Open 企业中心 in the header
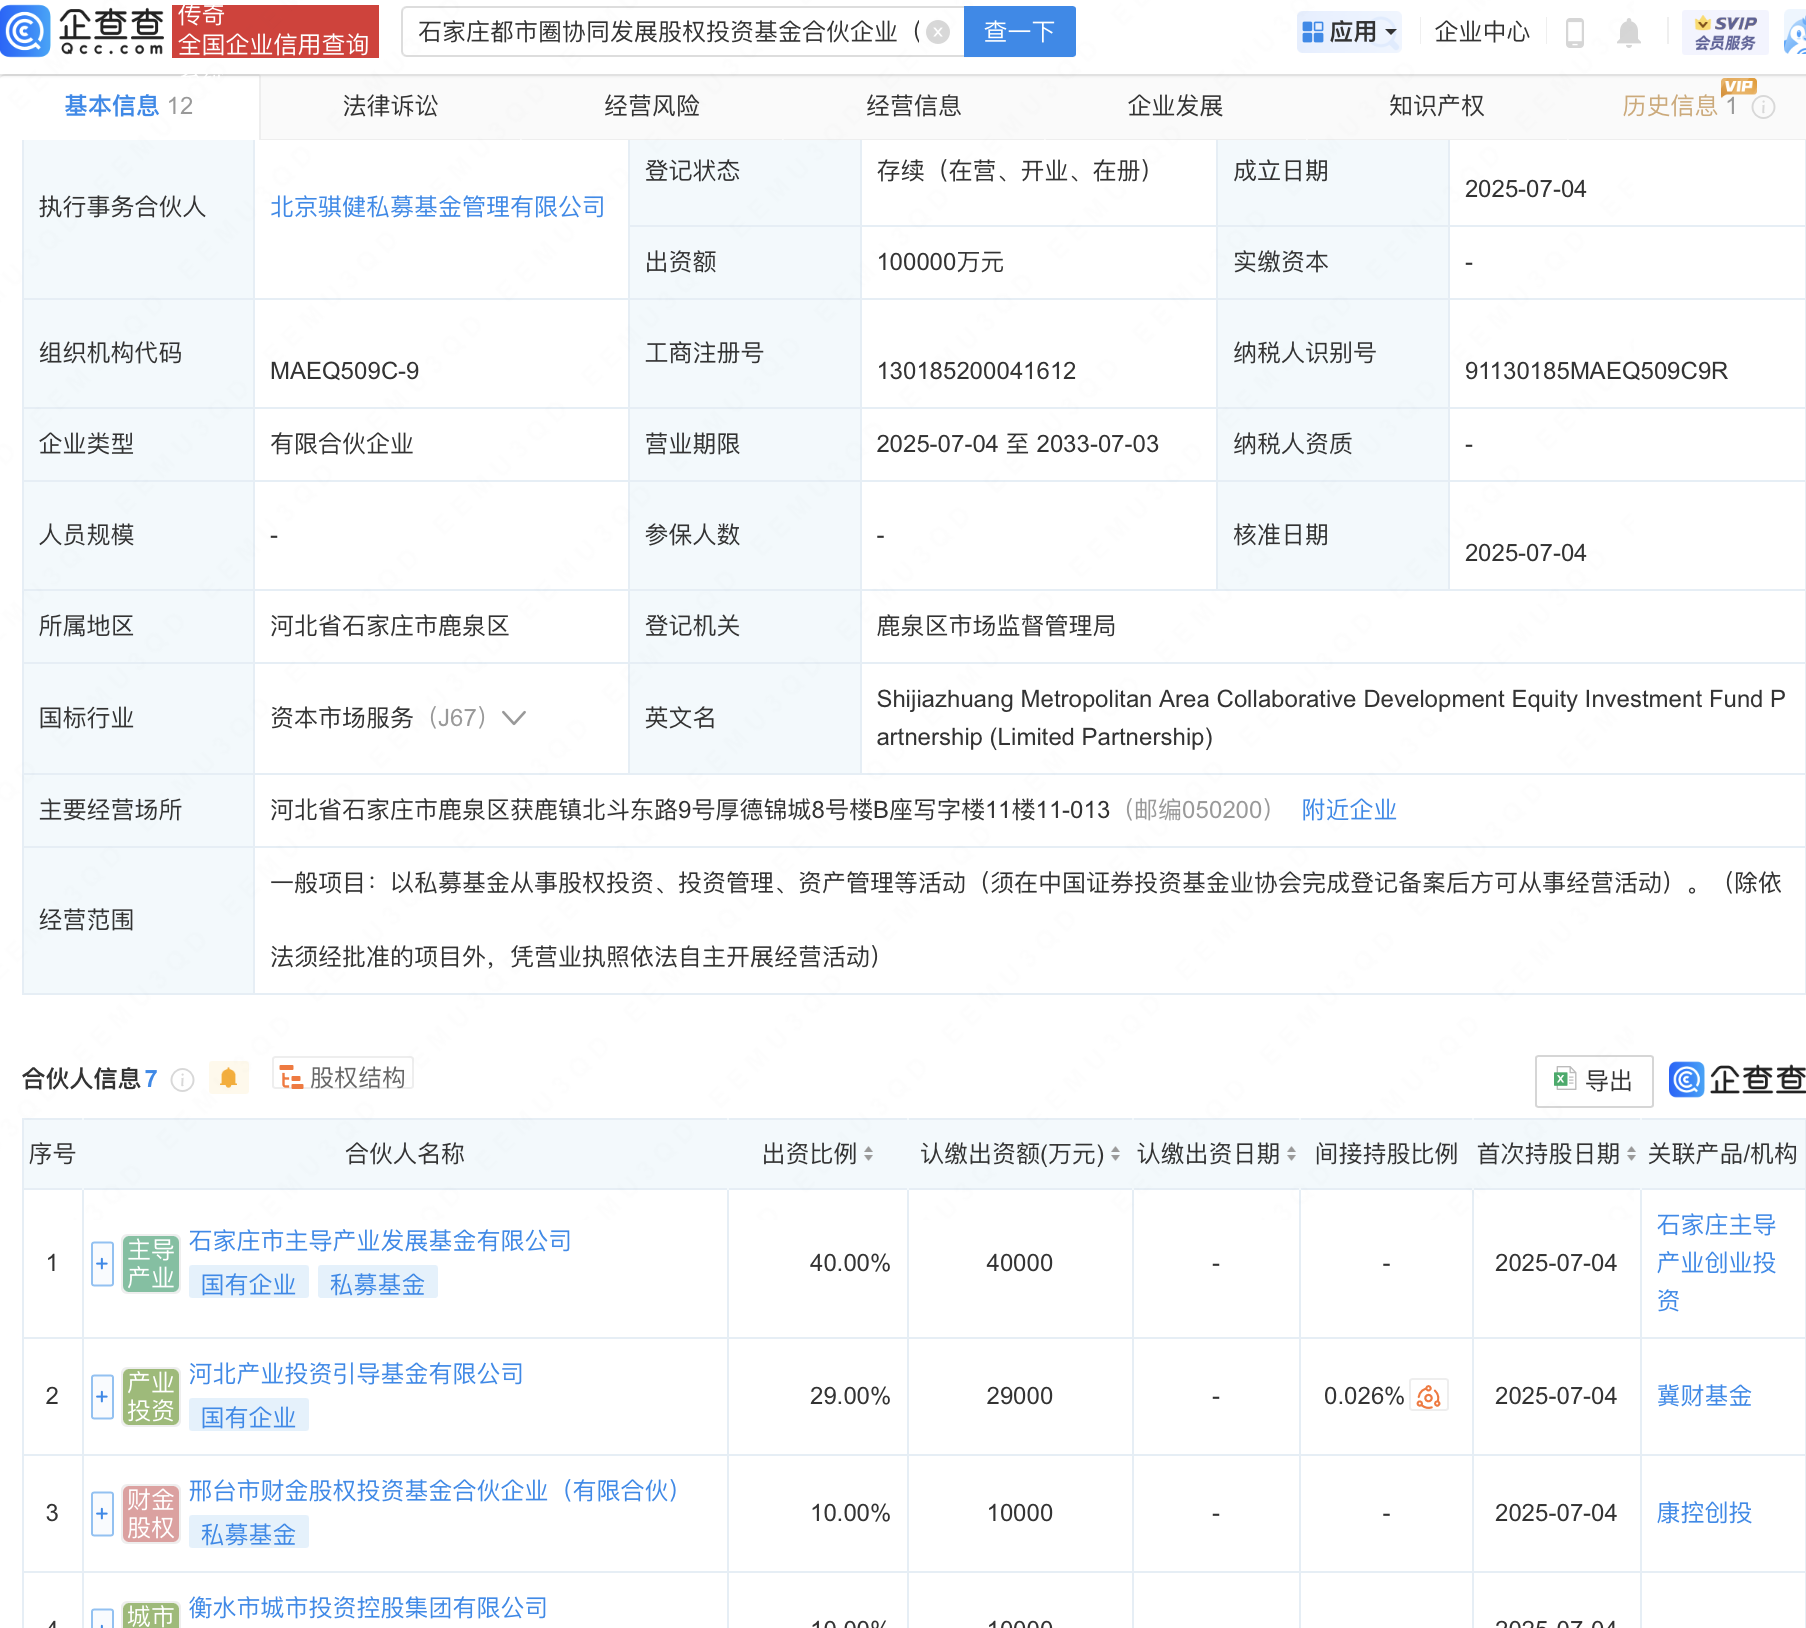This screenshot has height=1628, width=1806. pyautogui.click(x=1482, y=32)
